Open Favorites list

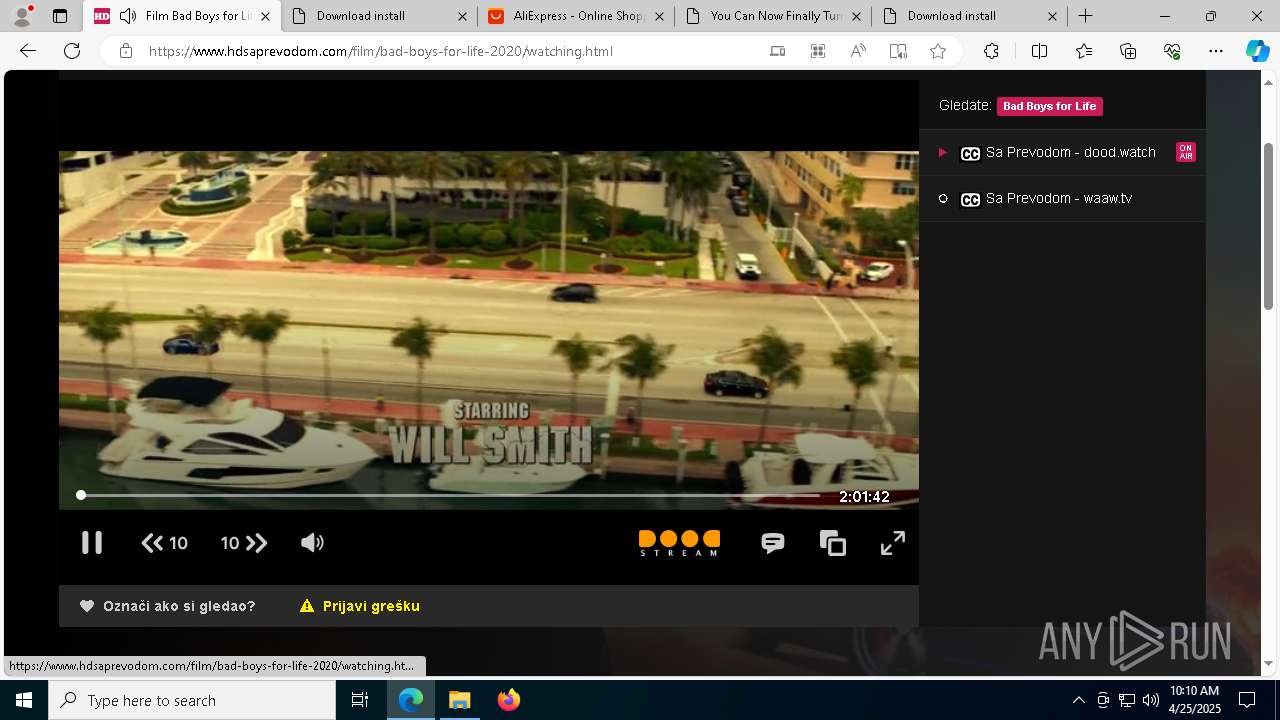point(1084,51)
